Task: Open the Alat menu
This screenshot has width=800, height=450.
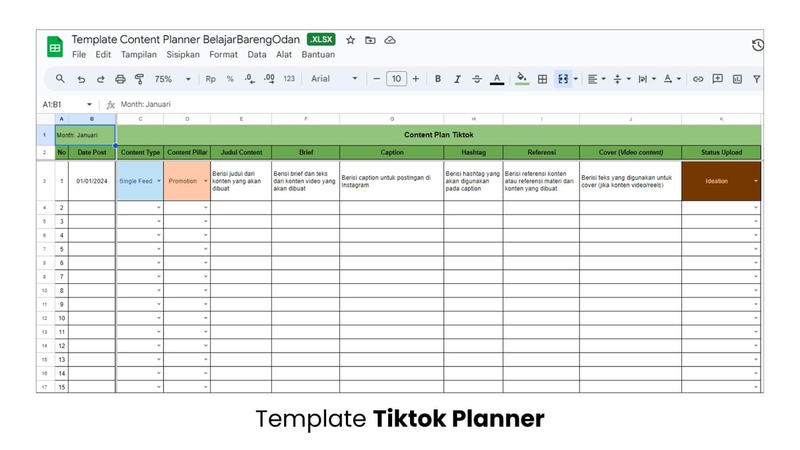Action: coord(284,55)
